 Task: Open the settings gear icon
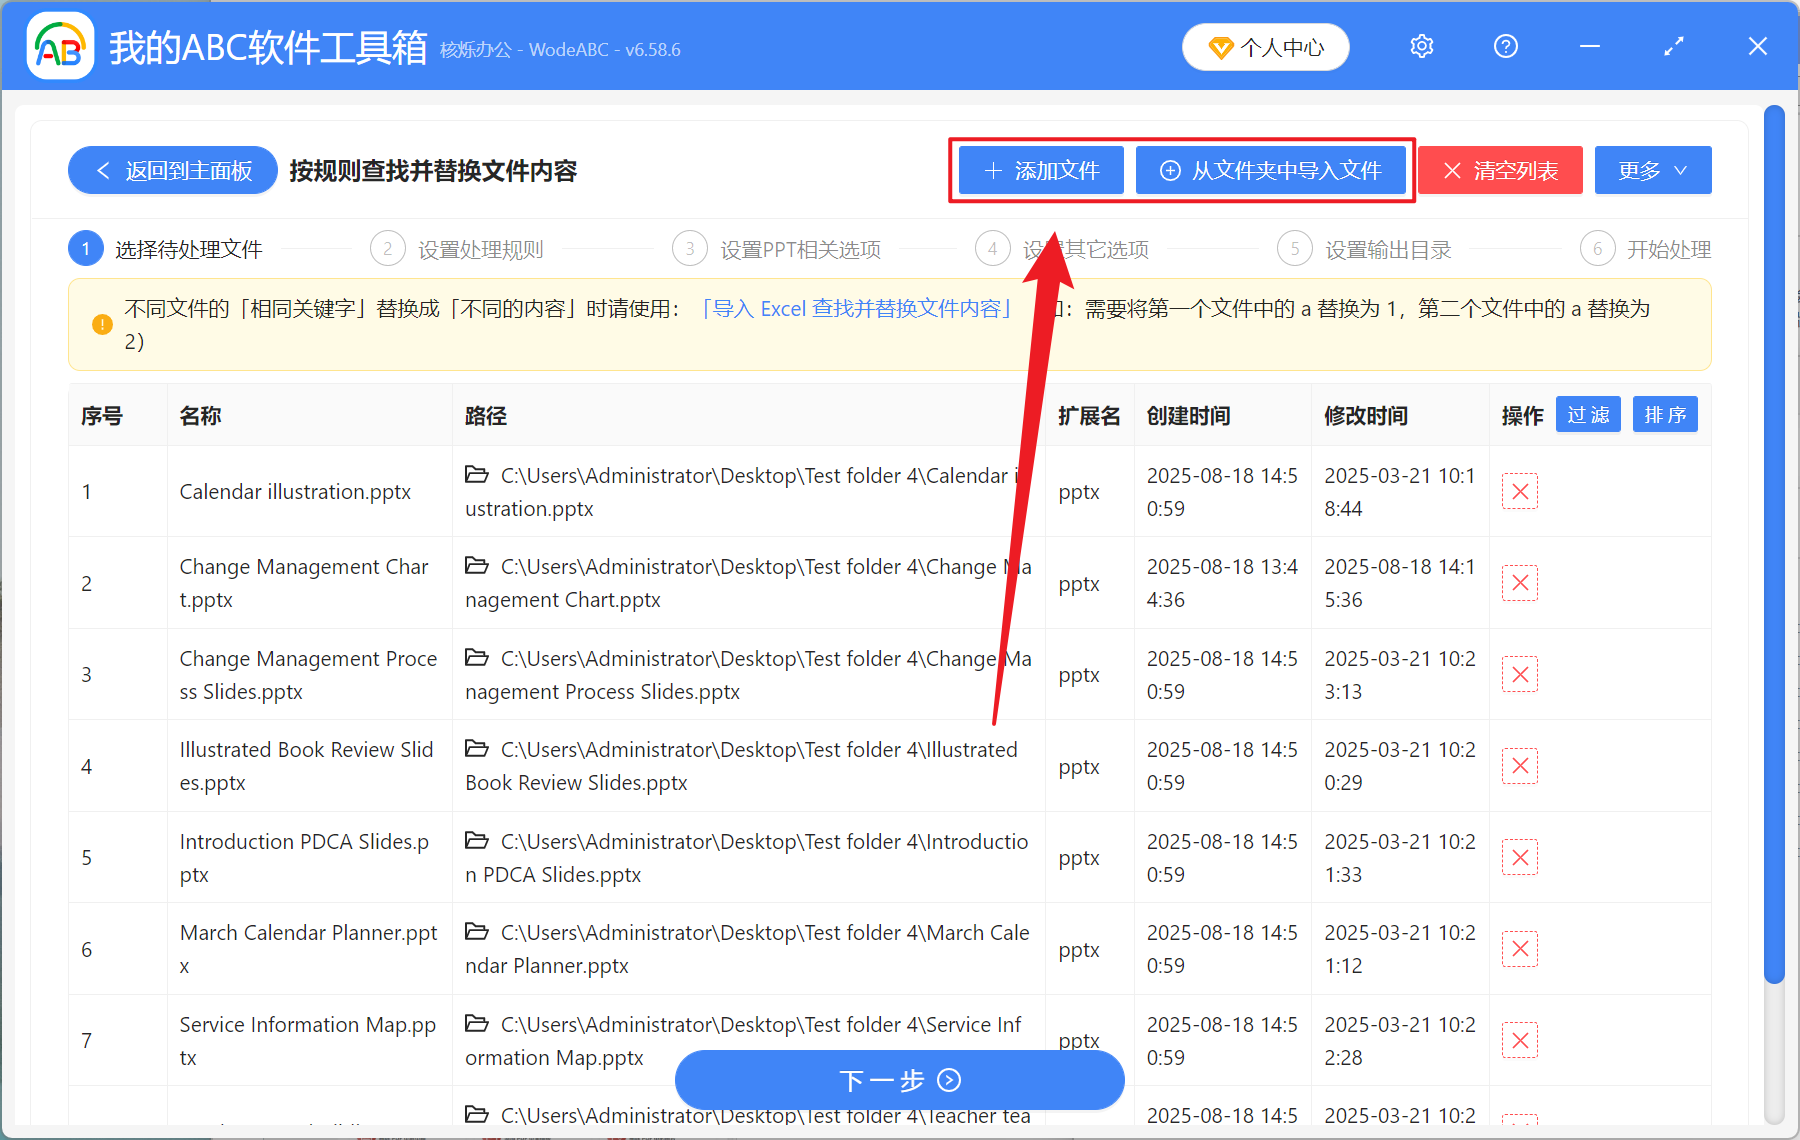[1421, 46]
